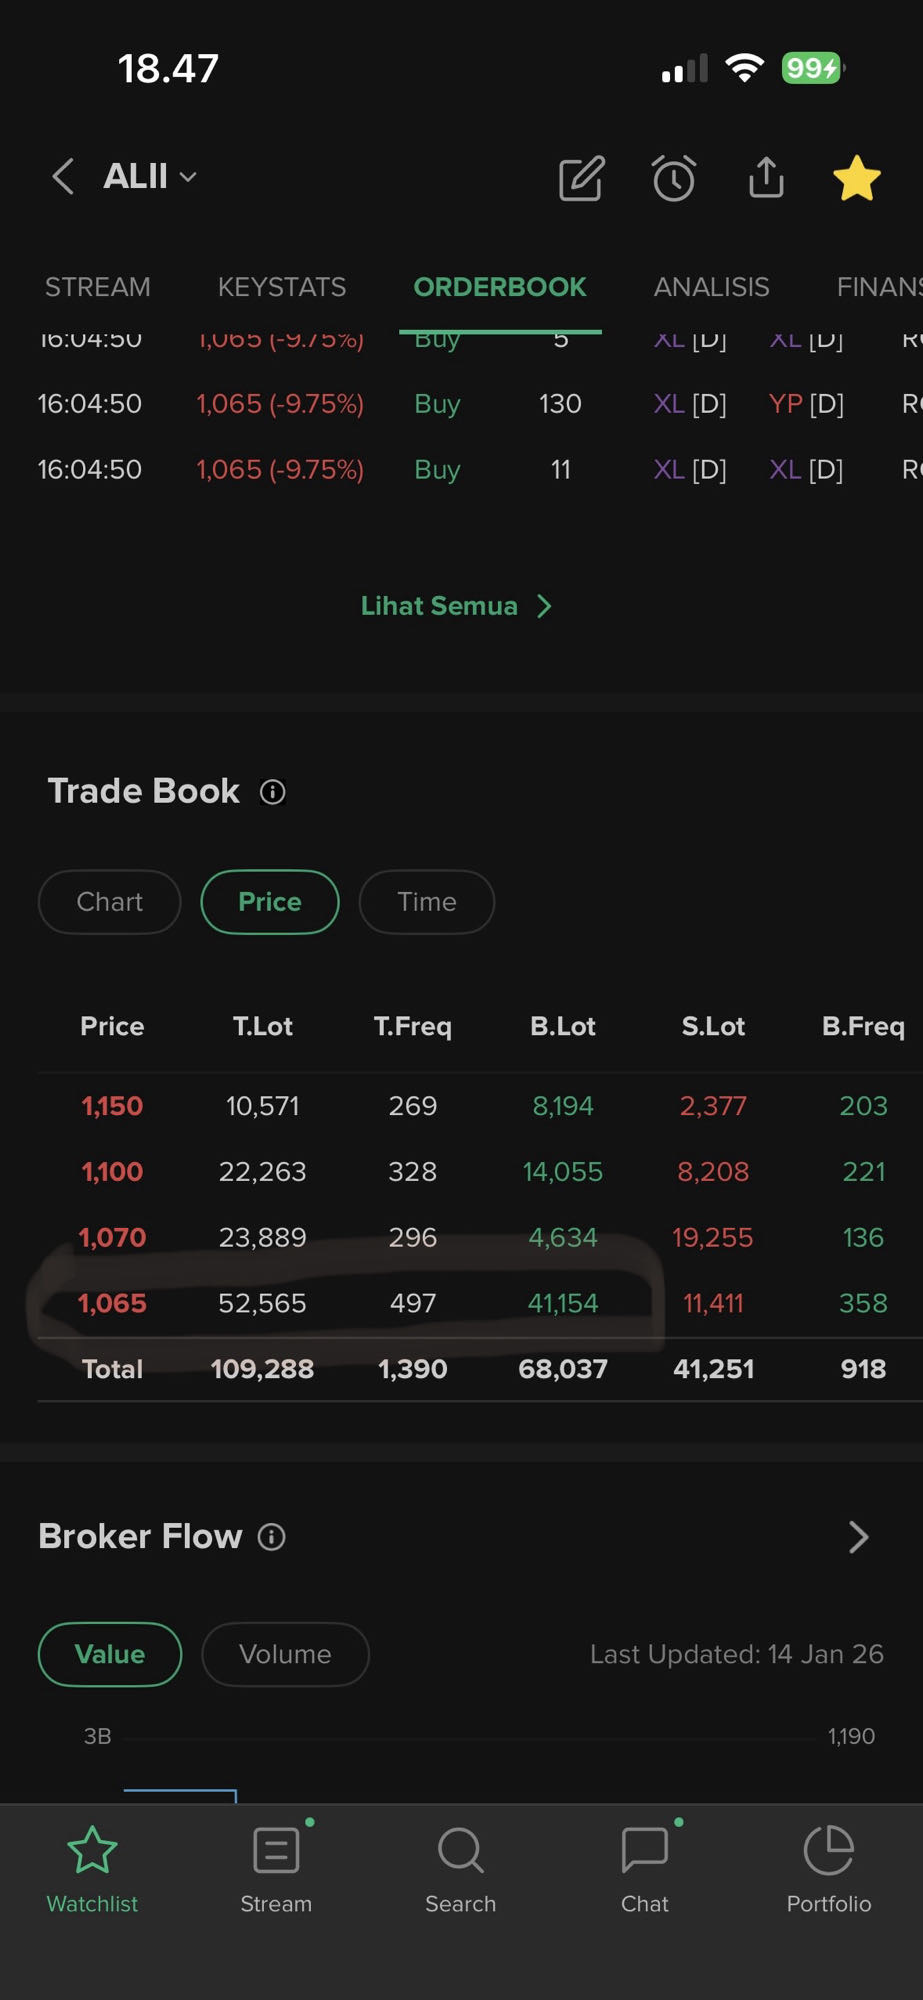This screenshot has width=923, height=2000.
Task: Switch Trade Book to Time view
Action: coord(427,902)
